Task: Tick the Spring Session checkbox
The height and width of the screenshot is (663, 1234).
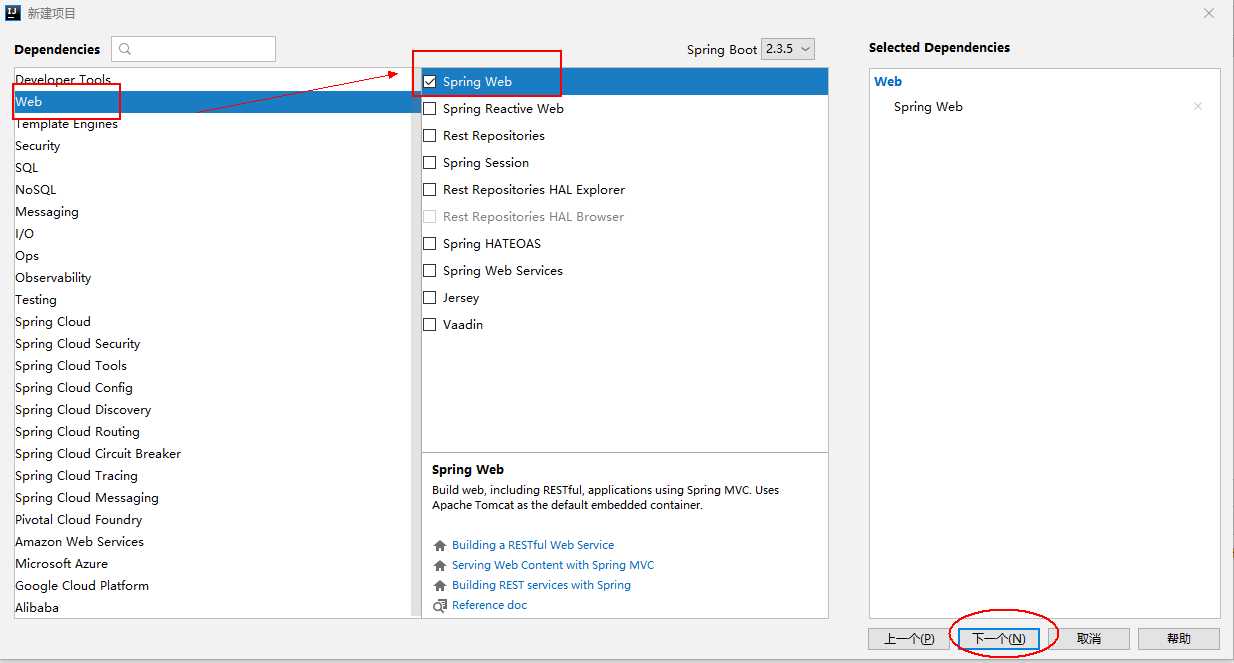Action: (x=430, y=163)
